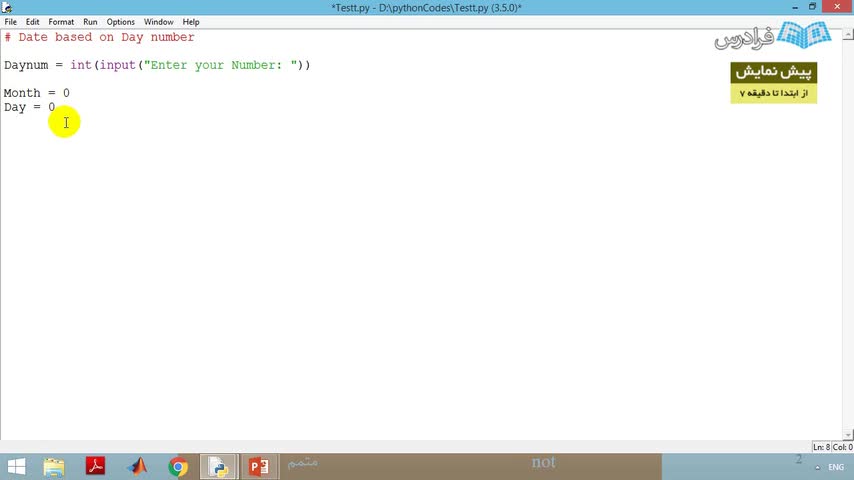Image resolution: width=854 pixels, height=480 pixels.
Task: Open the Options menu
Action: point(120,22)
